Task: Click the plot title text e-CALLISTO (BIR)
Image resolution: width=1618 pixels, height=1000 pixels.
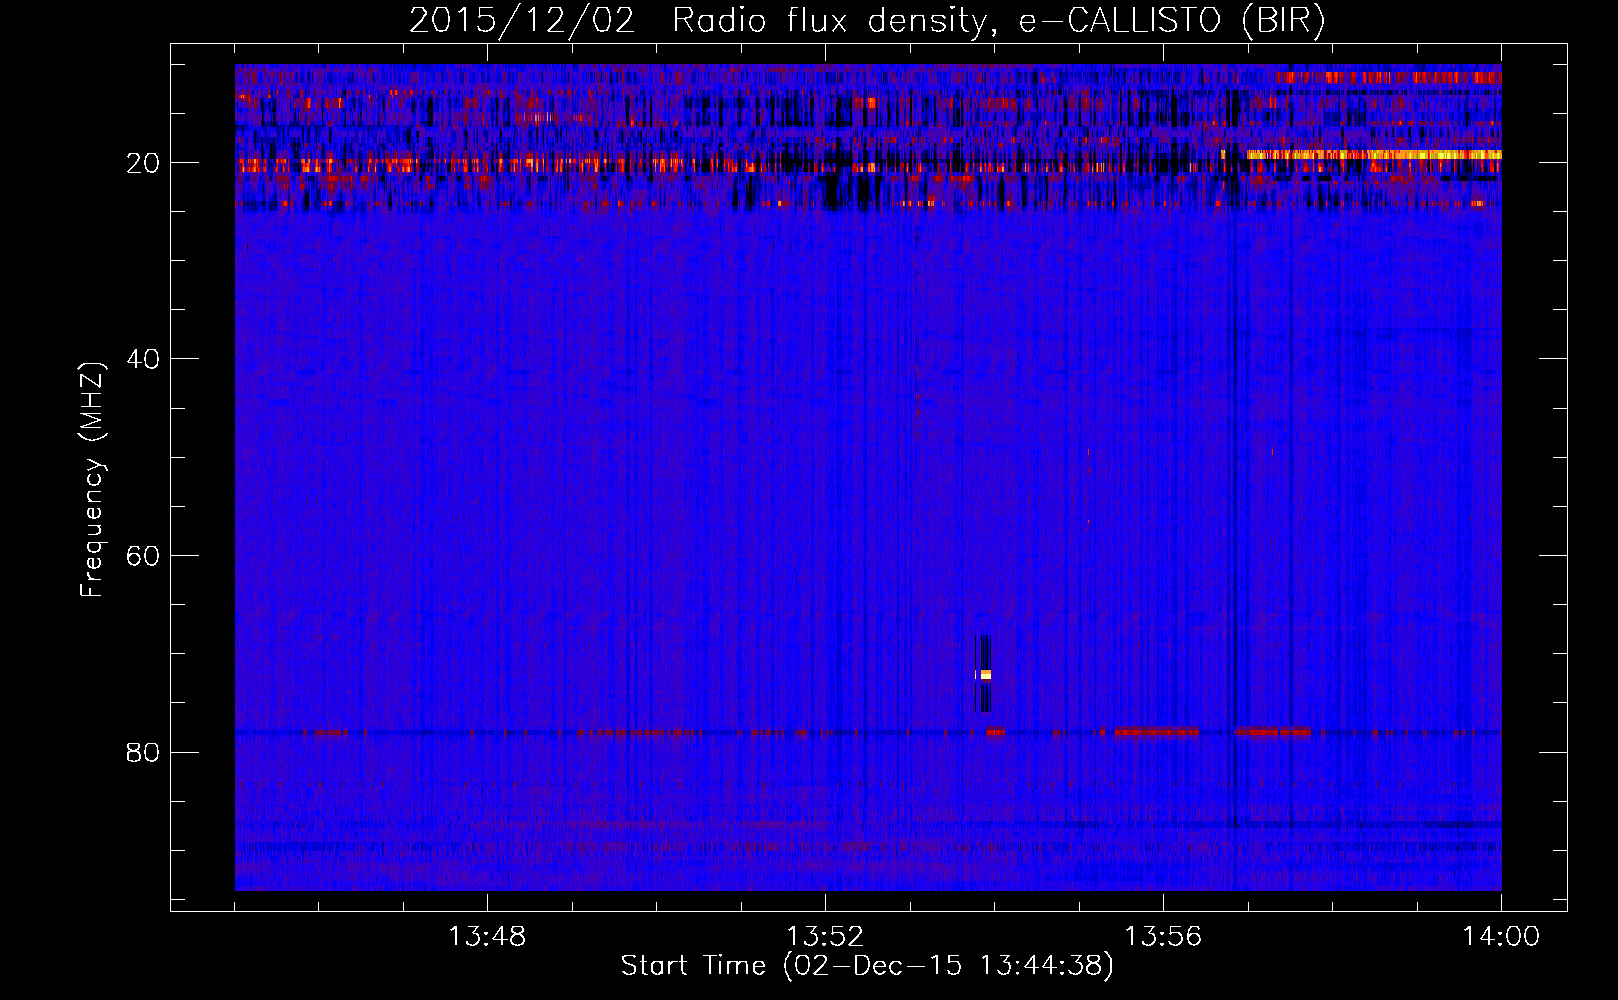Action: tap(1172, 21)
